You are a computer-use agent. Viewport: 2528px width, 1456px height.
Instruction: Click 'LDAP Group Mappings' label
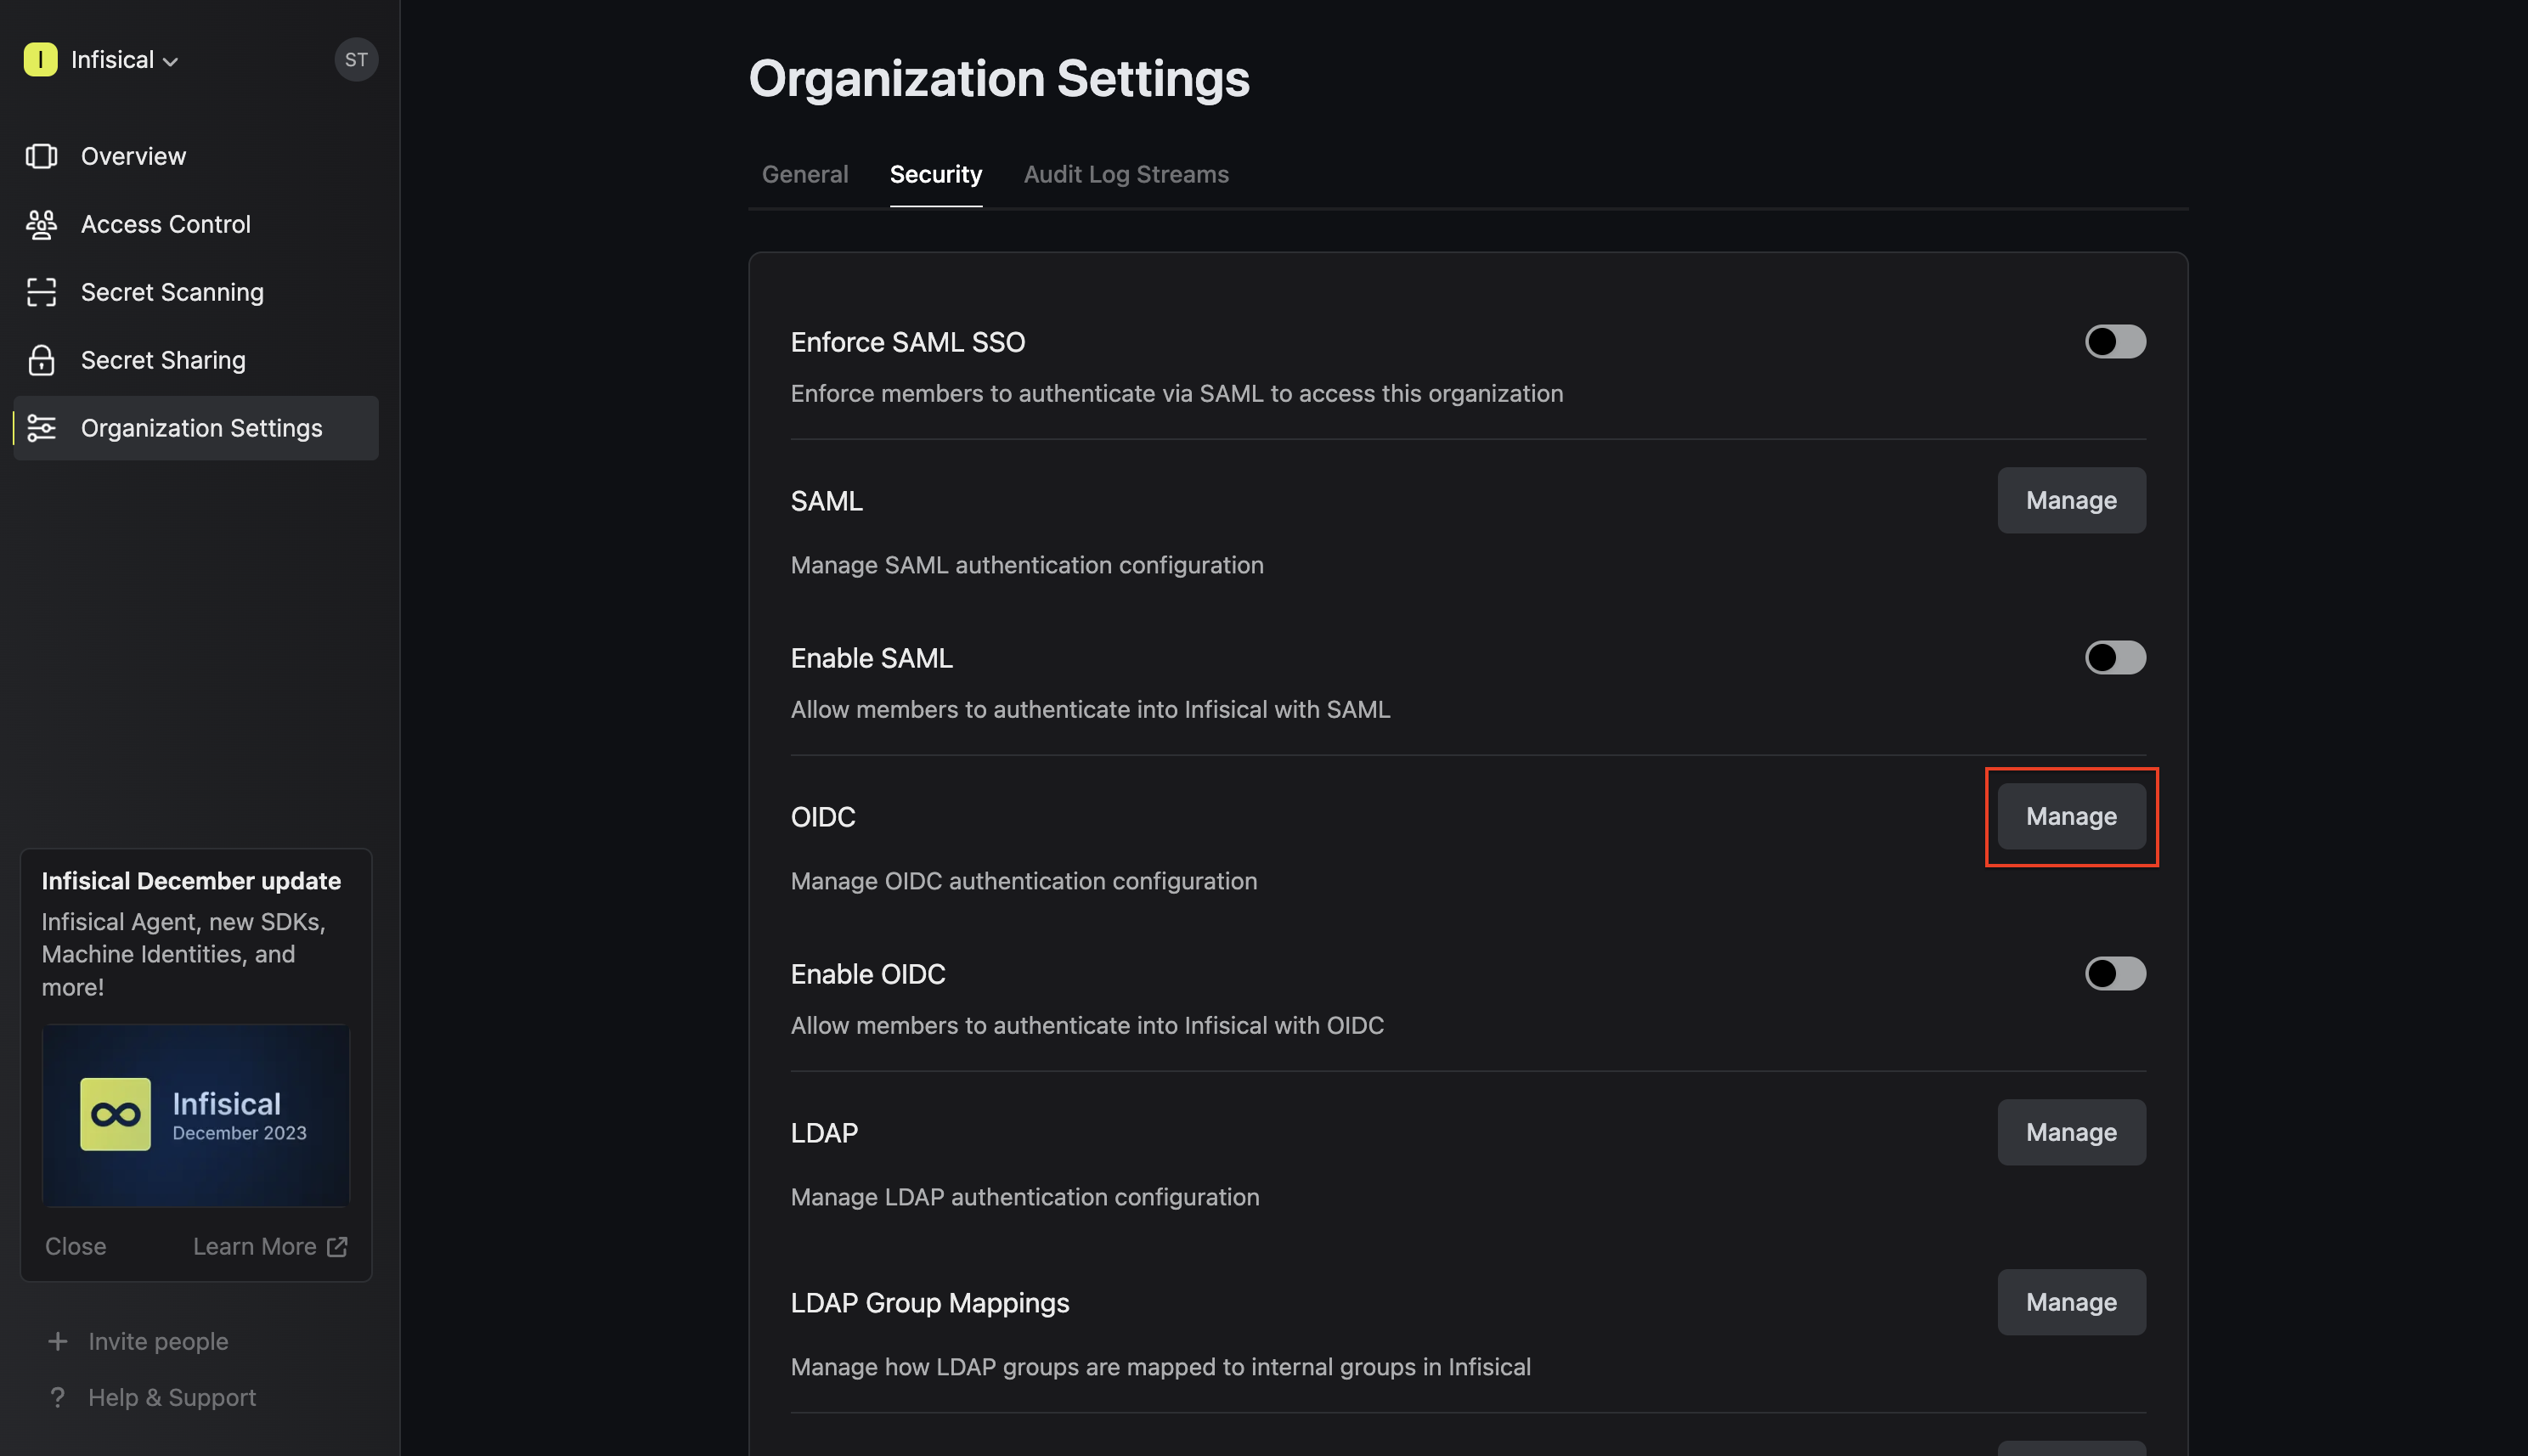point(930,1303)
